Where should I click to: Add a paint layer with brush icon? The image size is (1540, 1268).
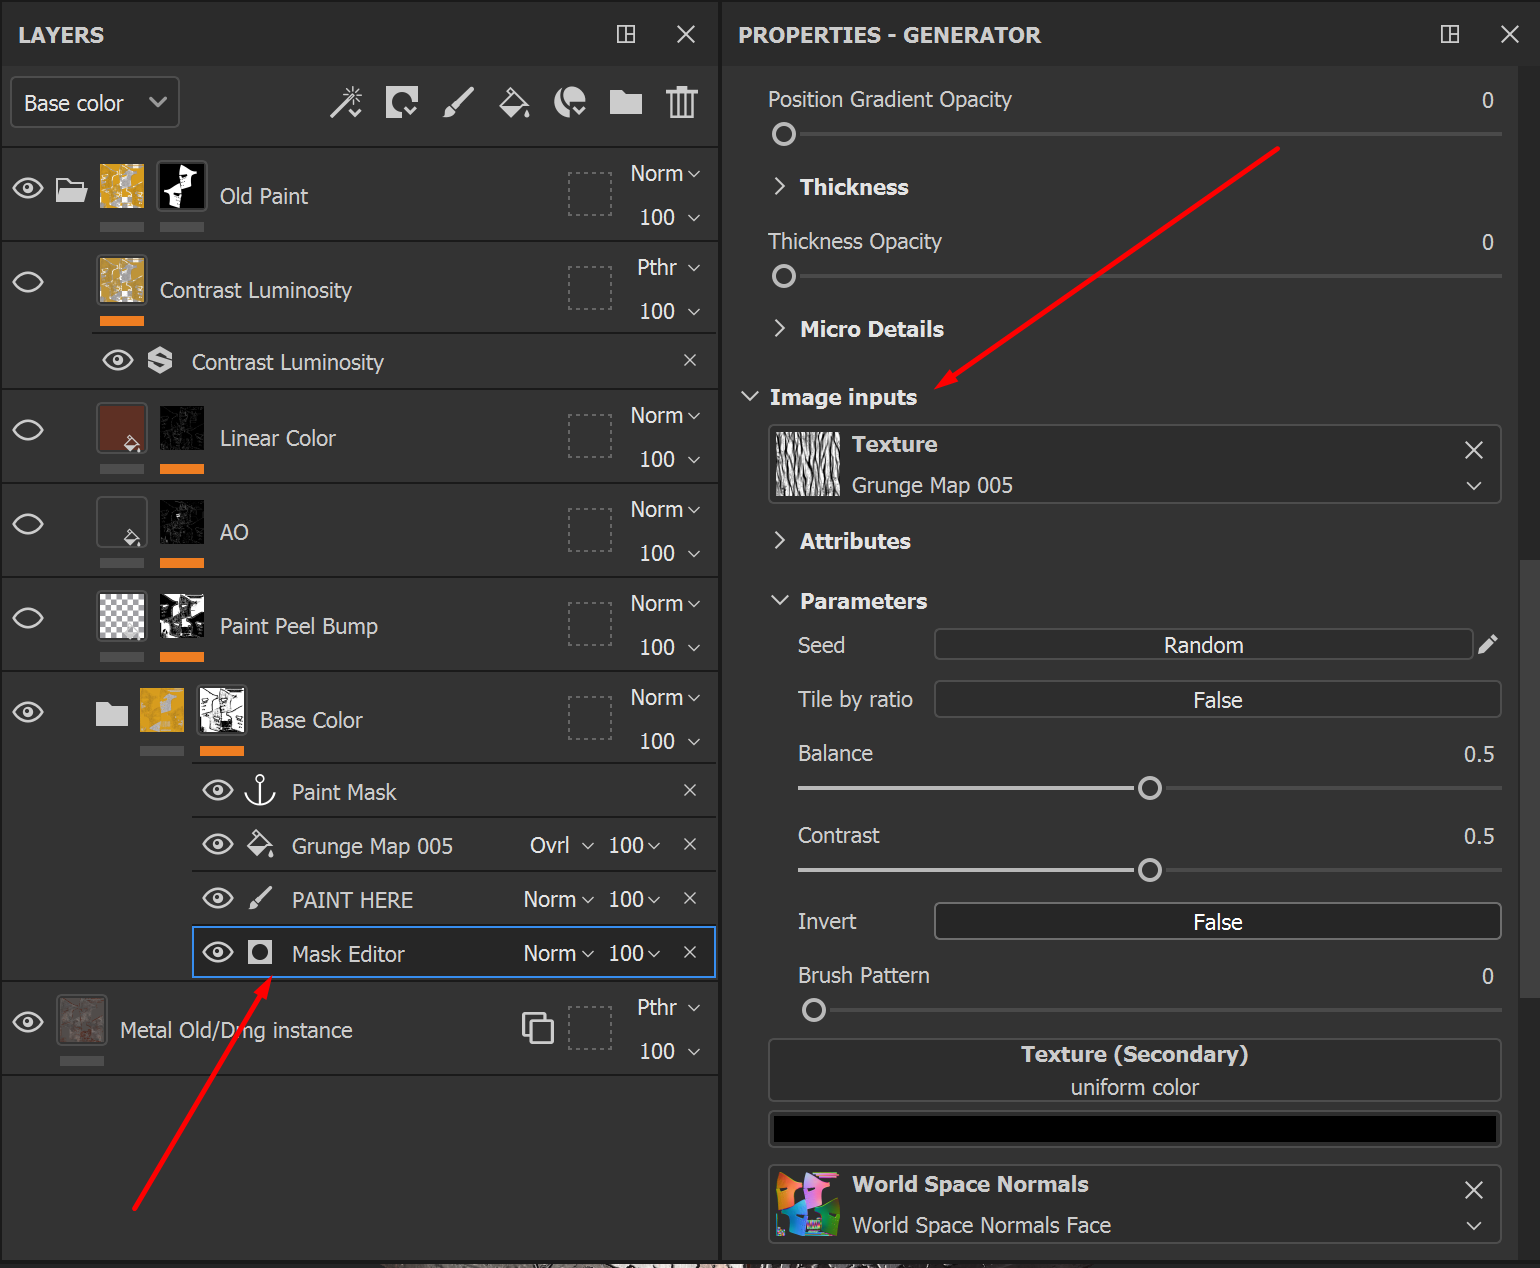(x=458, y=102)
